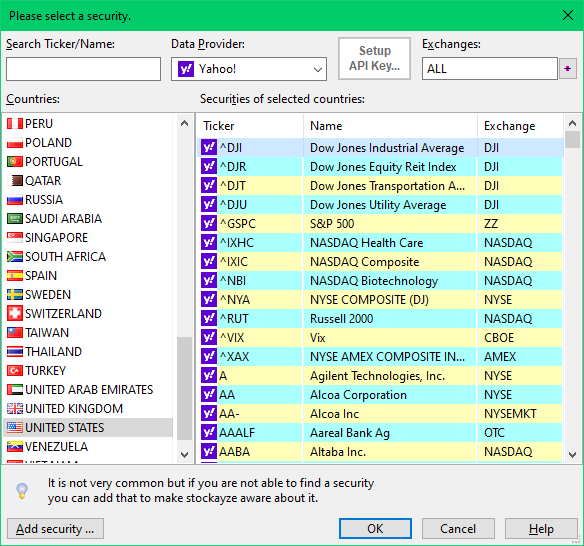The width and height of the screenshot is (584, 546).
Task: Select the ^XAX ticker row
Action: (x=380, y=357)
